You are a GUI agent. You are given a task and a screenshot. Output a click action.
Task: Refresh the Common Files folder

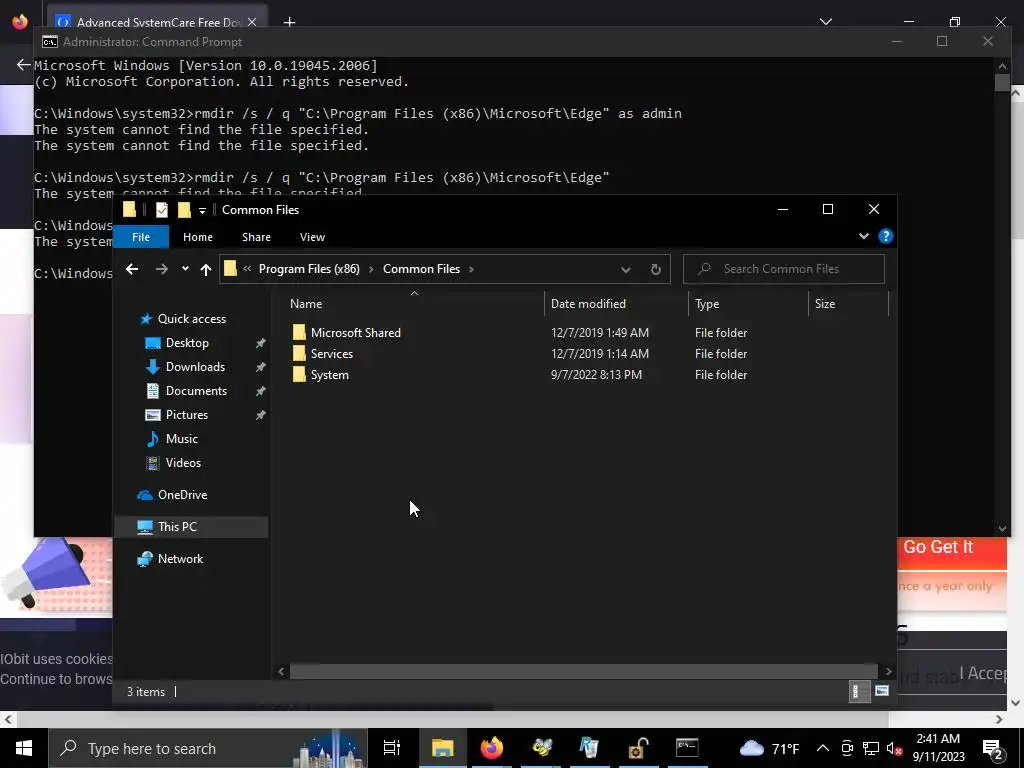[x=656, y=270]
